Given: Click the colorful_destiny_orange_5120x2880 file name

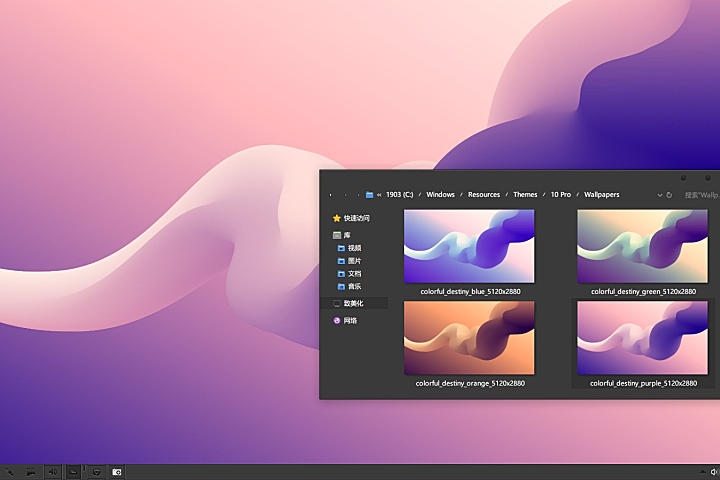Looking at the screenshot, I should pos(470,383).
